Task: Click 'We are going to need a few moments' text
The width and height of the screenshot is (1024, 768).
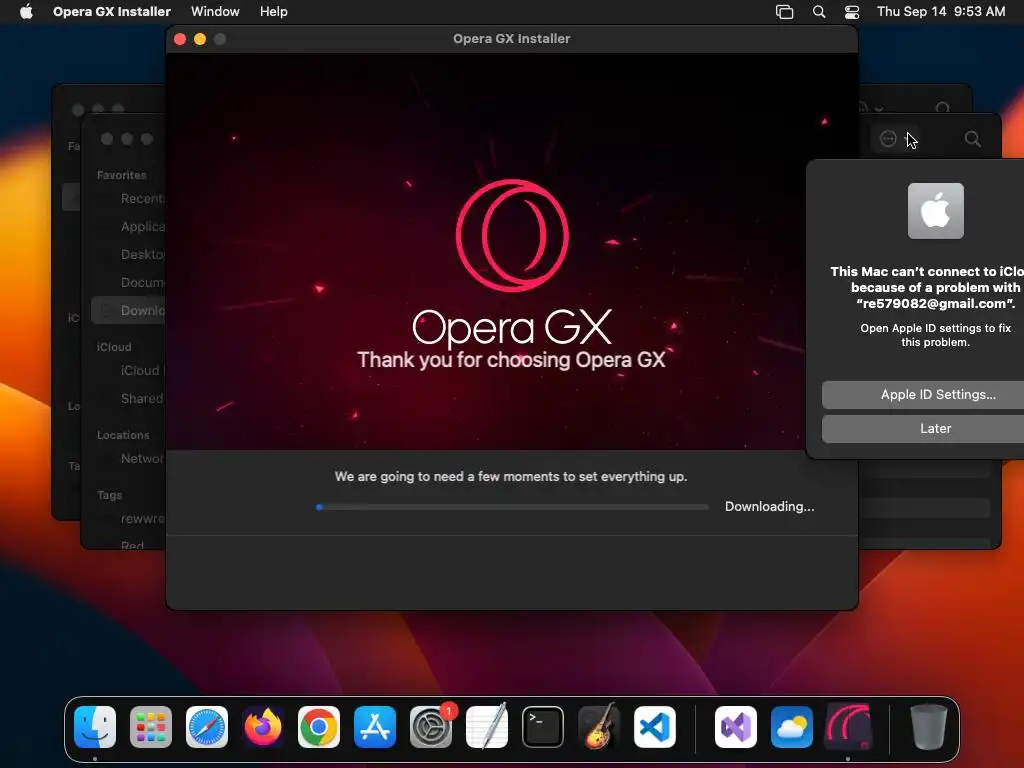Action: [x=511, y=477]
